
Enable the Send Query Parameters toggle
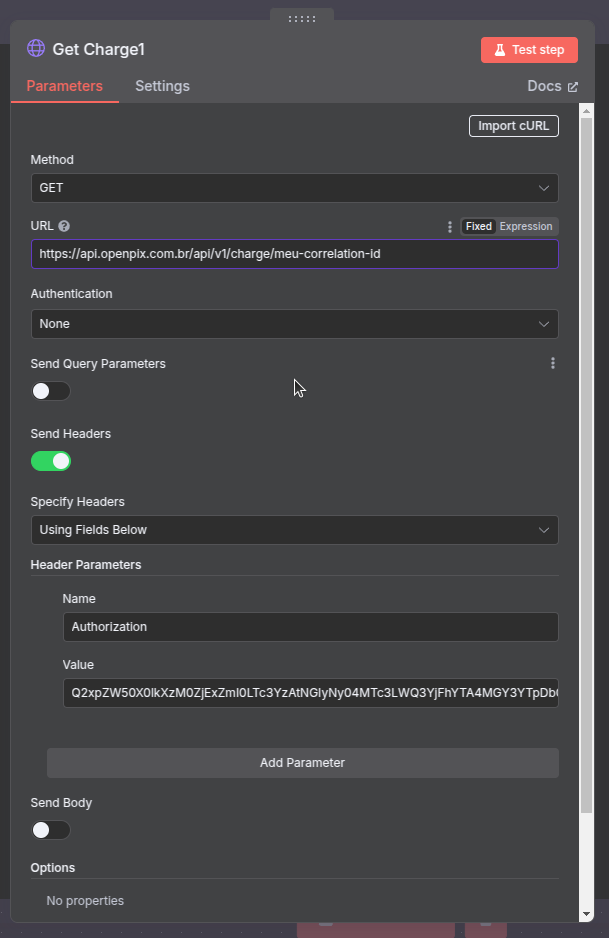pyautogui.click(x=50, y=391)
